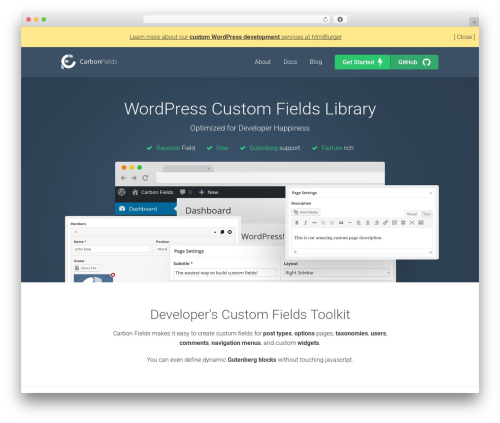Click the GitHub button
This screenshot has width=500, height=423.
pyautogui.click(x=414, y=62)
